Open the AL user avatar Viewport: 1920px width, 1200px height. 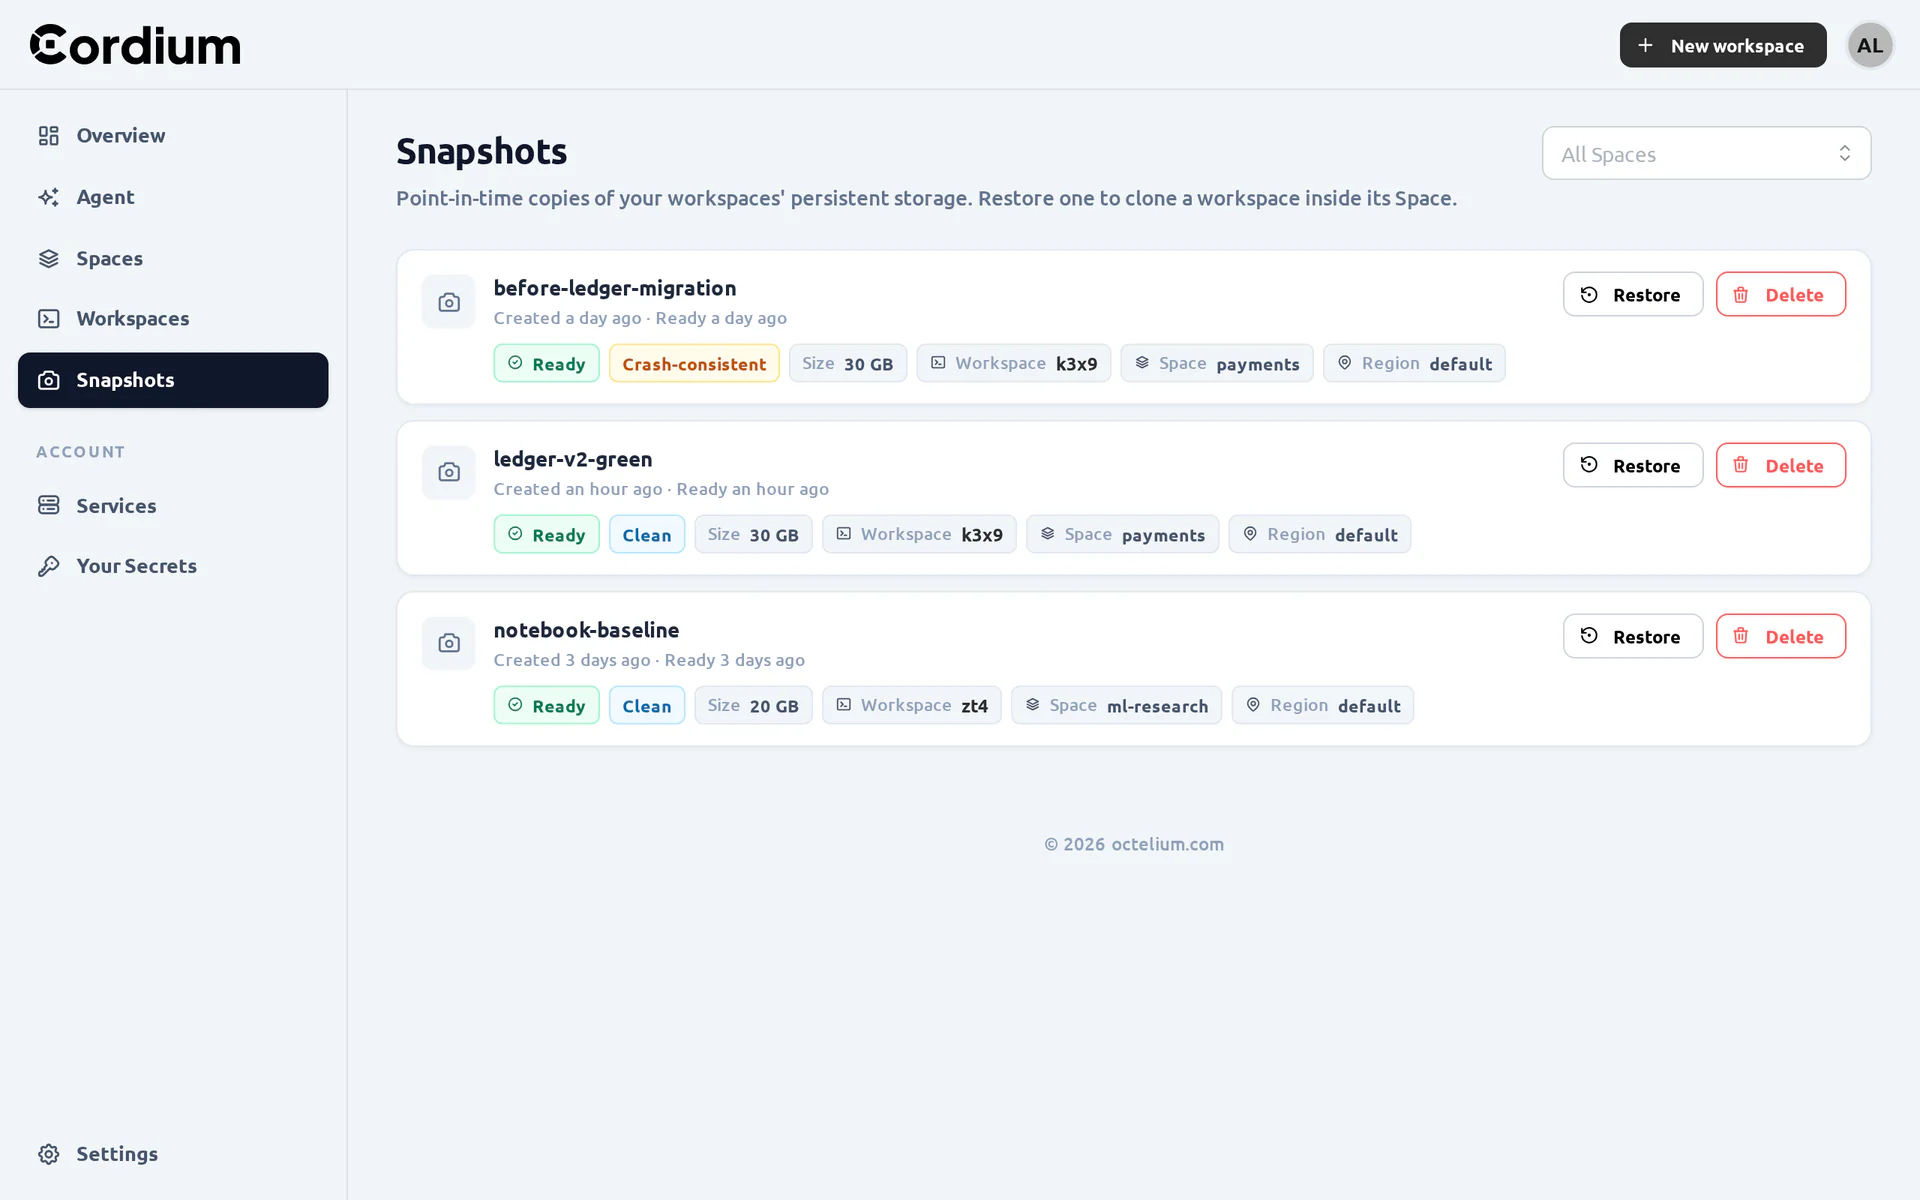click(x=1870, y=45)
